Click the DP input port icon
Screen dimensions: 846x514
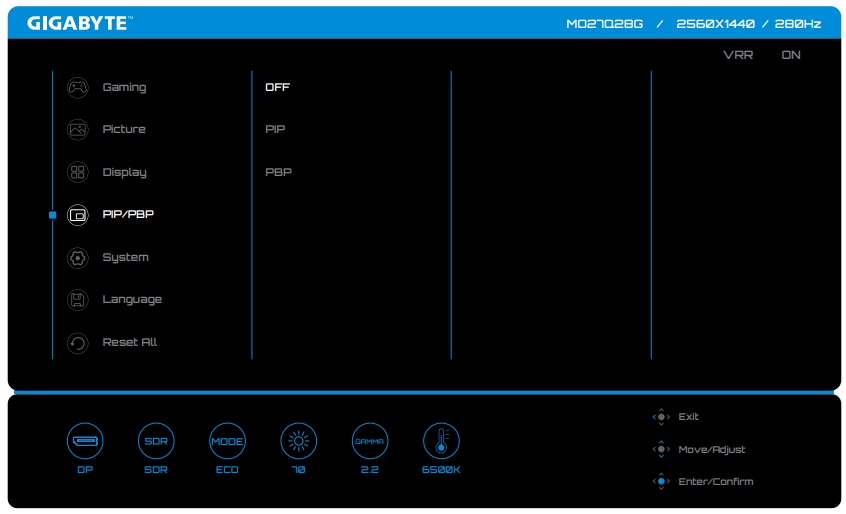[84, 441]
